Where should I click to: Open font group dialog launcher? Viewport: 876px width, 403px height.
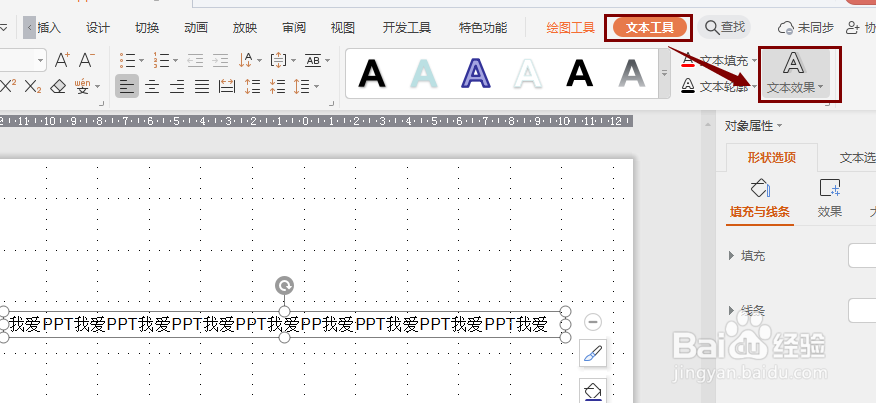click(x=102, y=103)
